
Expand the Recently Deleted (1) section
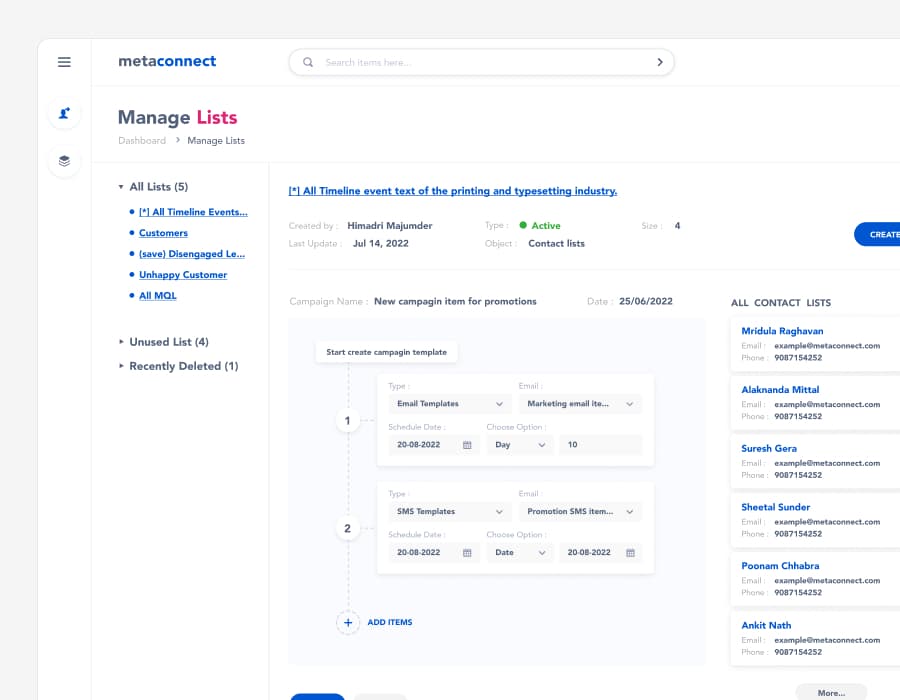point(121,366)
